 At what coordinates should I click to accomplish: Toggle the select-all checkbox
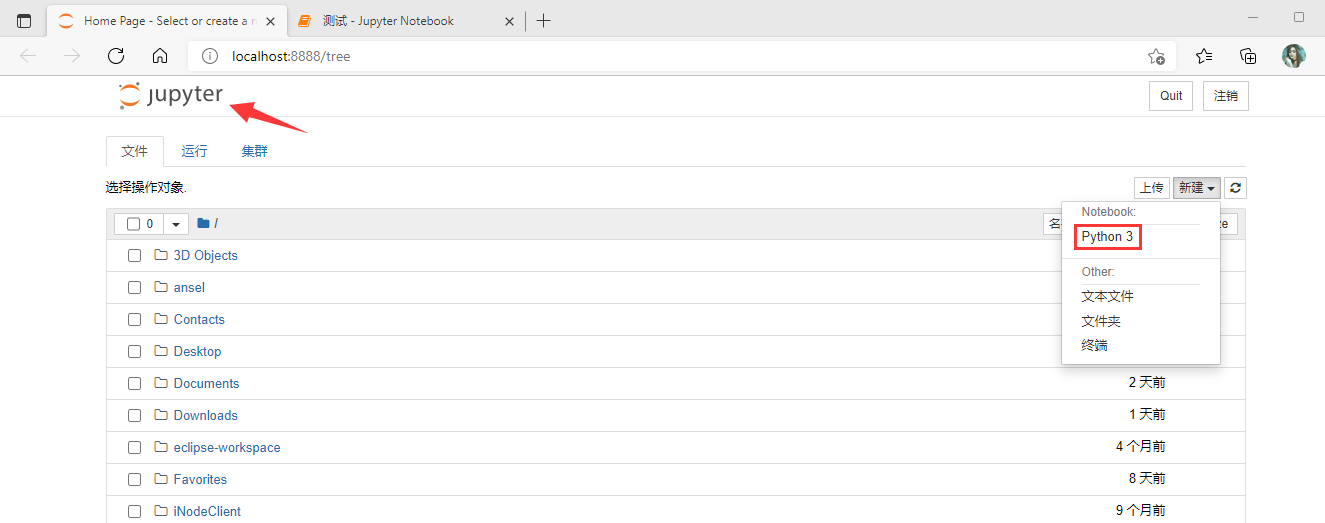[134, 224]
